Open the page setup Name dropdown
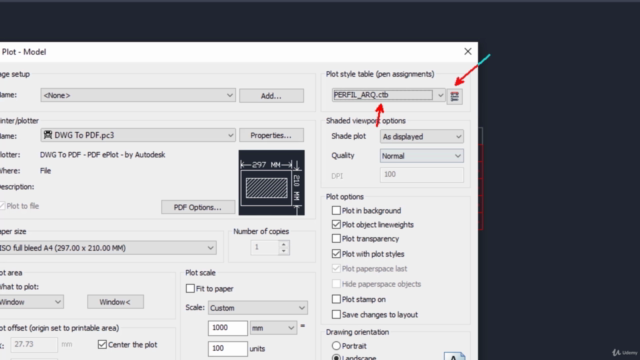Image resolution: width=640 pixels, height=360 pixels. pyautogui.click(x=138, y=95)
